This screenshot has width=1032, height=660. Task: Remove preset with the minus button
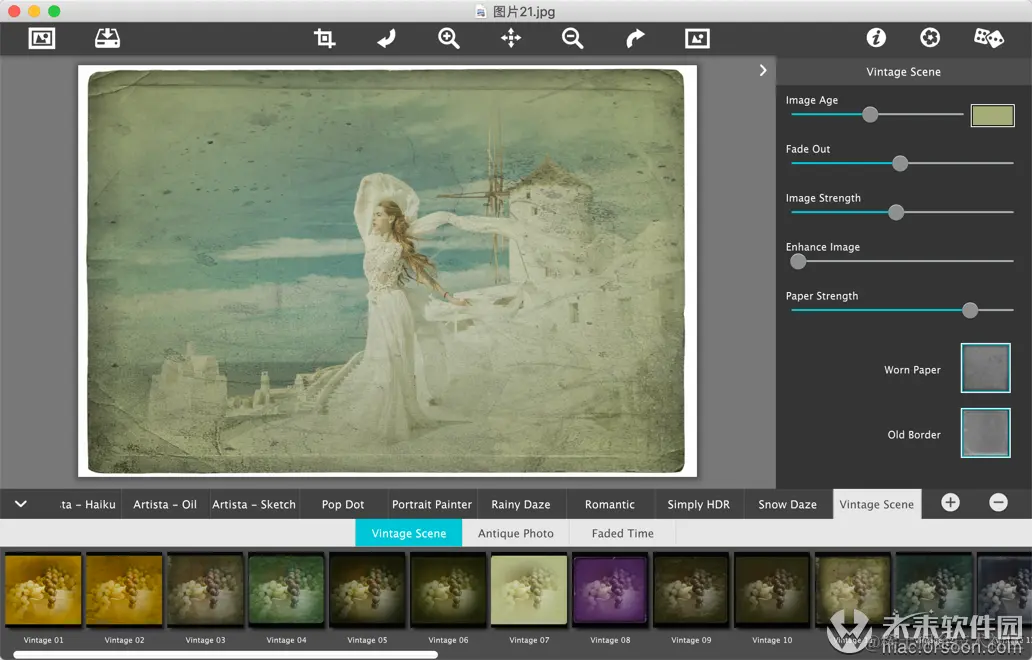(998, 503)
